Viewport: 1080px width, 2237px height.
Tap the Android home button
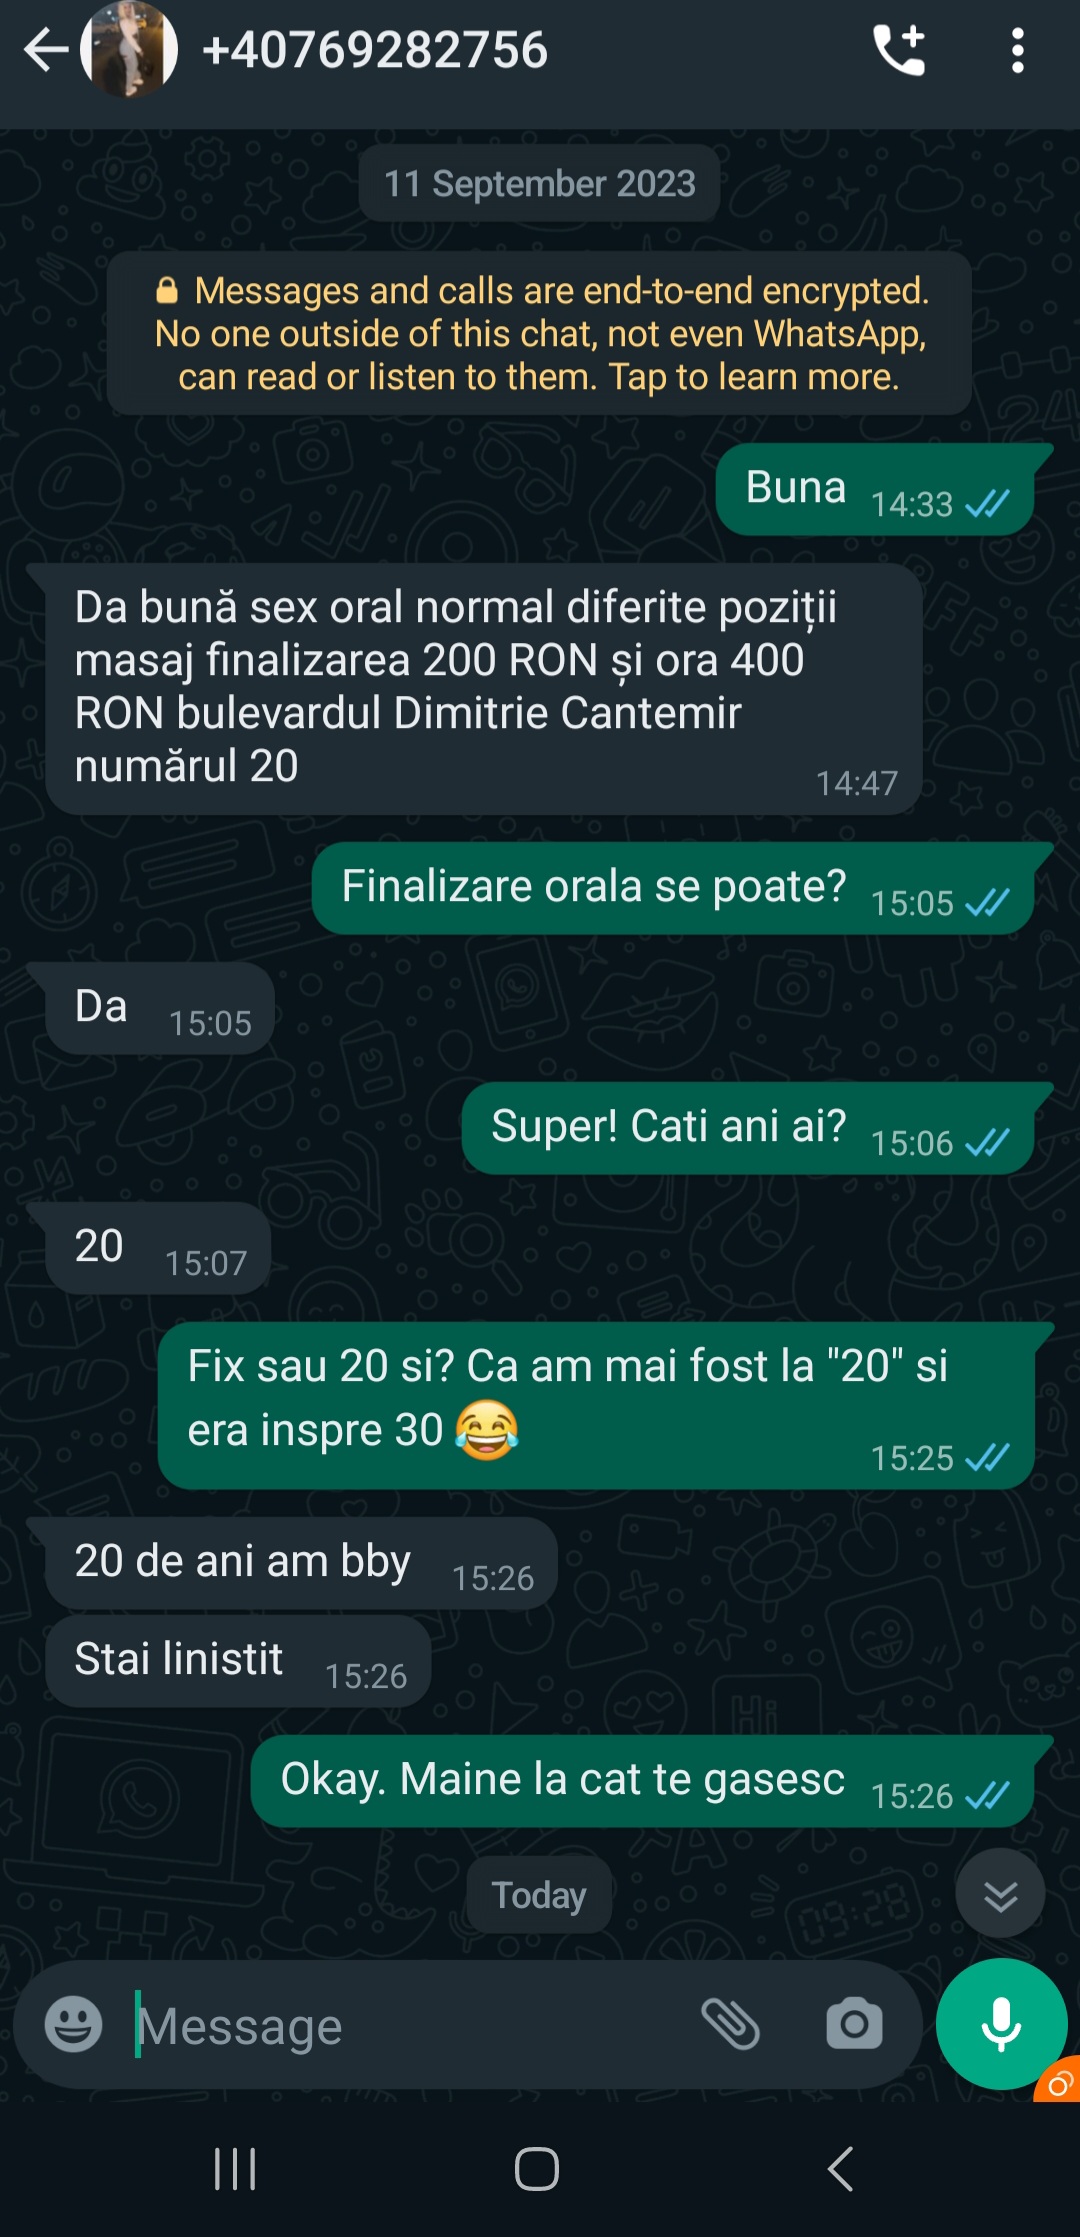537,2169
